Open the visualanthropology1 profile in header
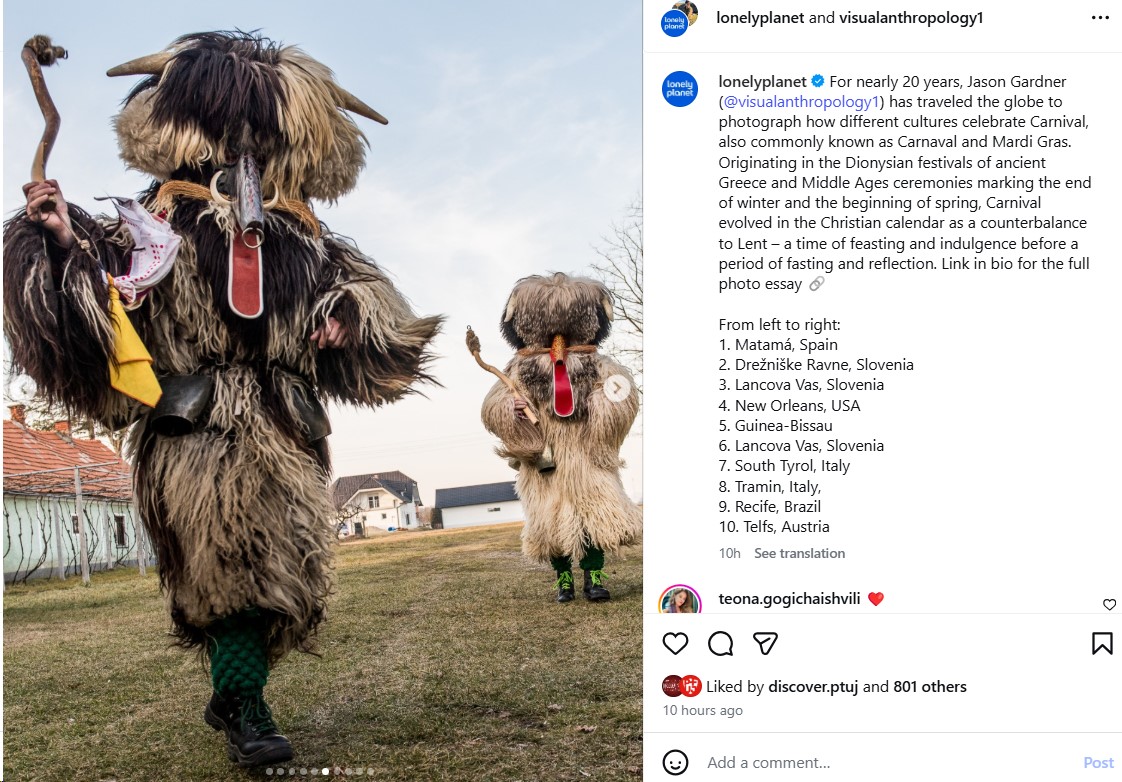1122x782 pixels. pos(911,18)
